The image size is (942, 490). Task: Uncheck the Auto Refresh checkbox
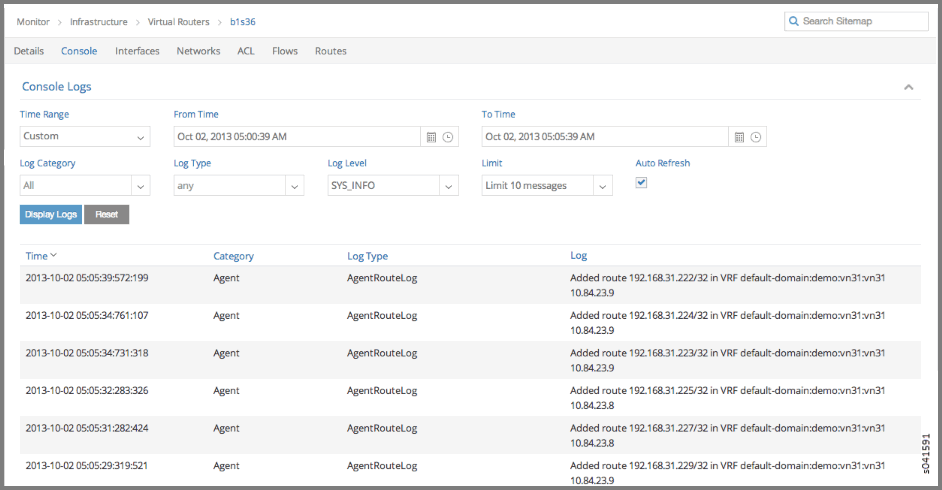[x=642, y=183]
